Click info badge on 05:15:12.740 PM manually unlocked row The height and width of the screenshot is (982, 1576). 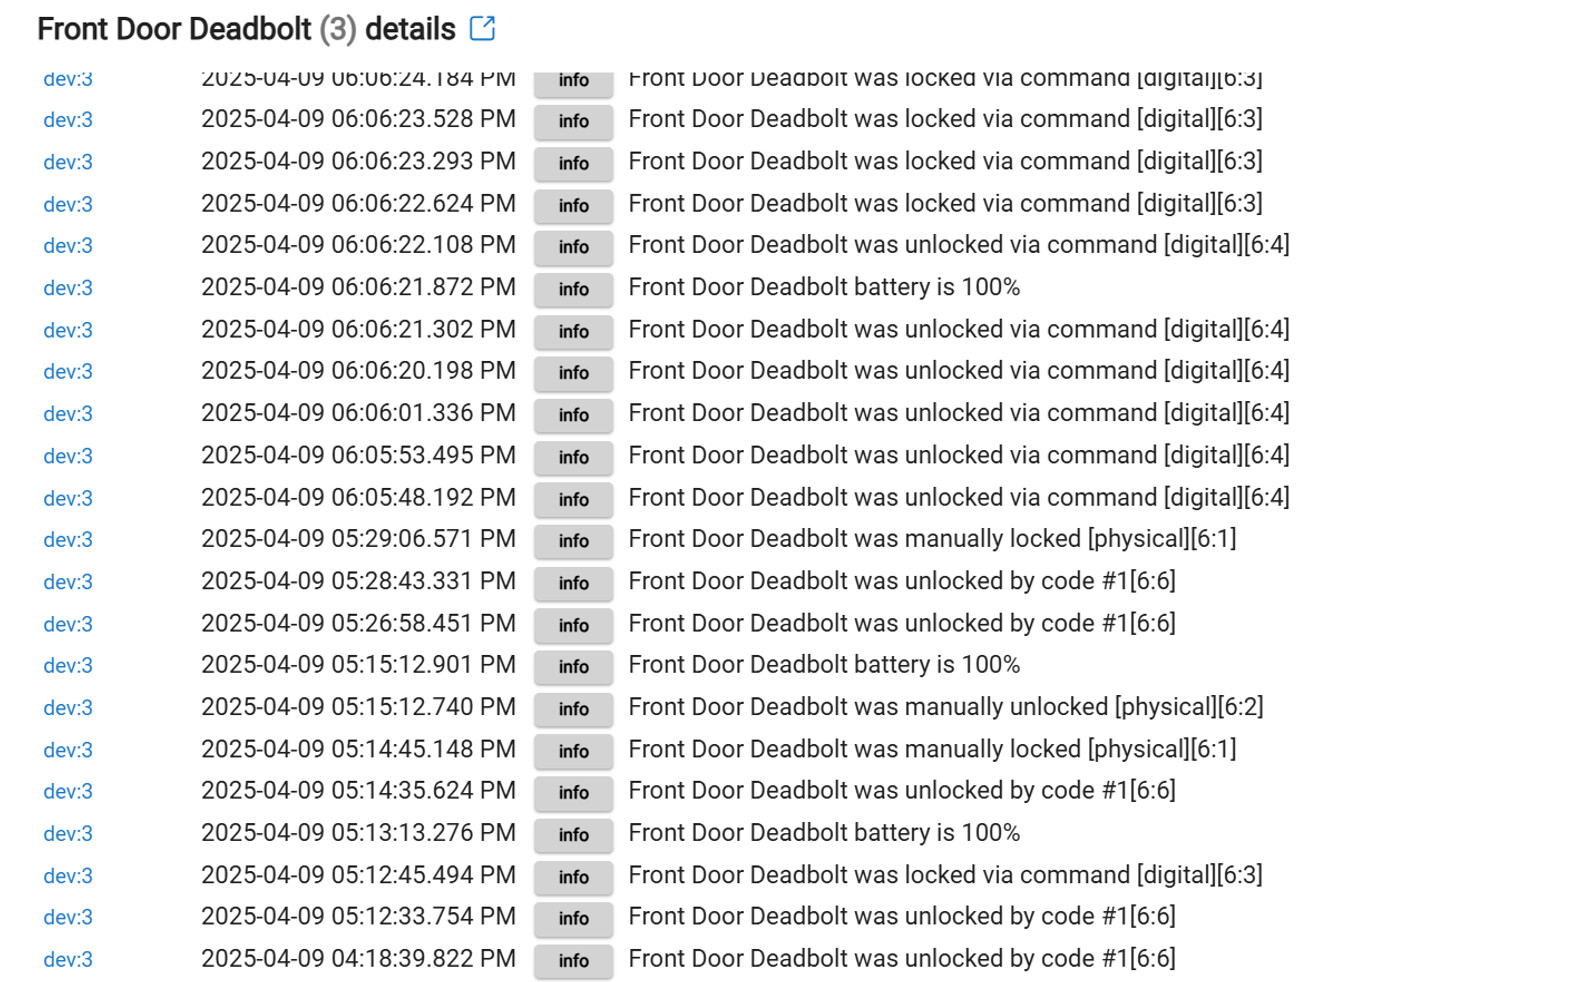click(x=573, y=709)
